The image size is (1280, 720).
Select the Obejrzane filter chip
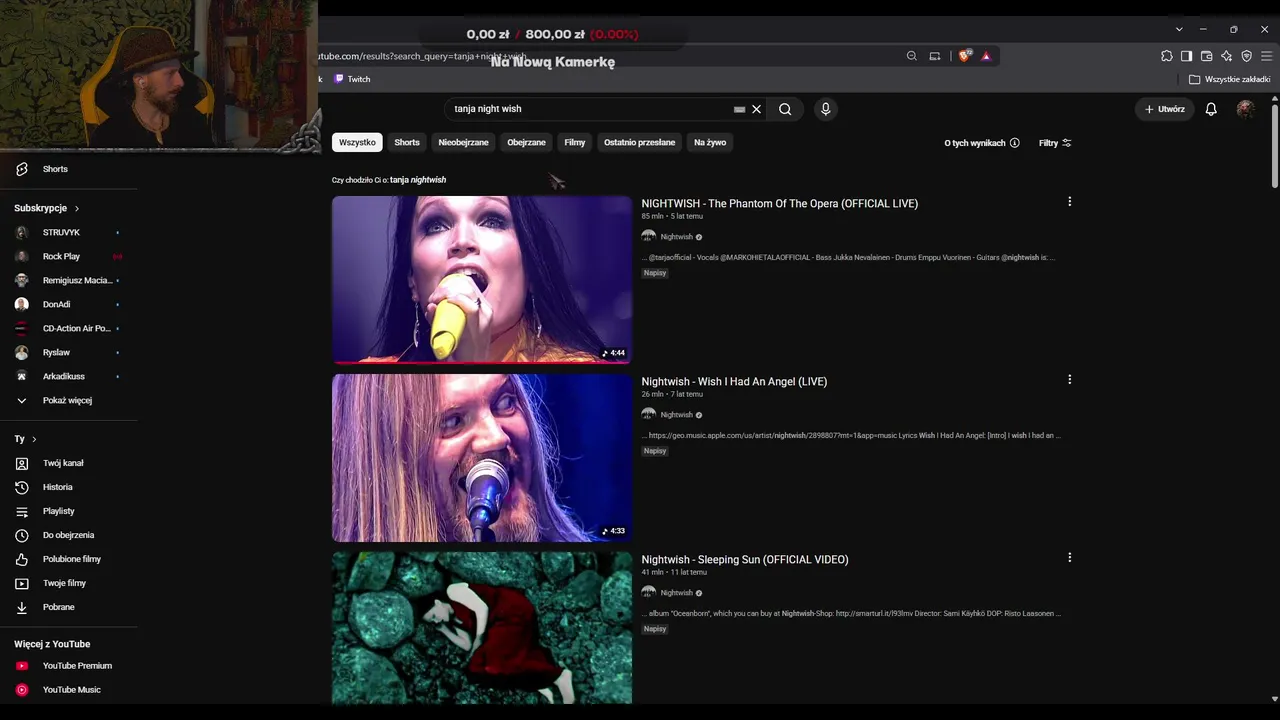[526, 142]
